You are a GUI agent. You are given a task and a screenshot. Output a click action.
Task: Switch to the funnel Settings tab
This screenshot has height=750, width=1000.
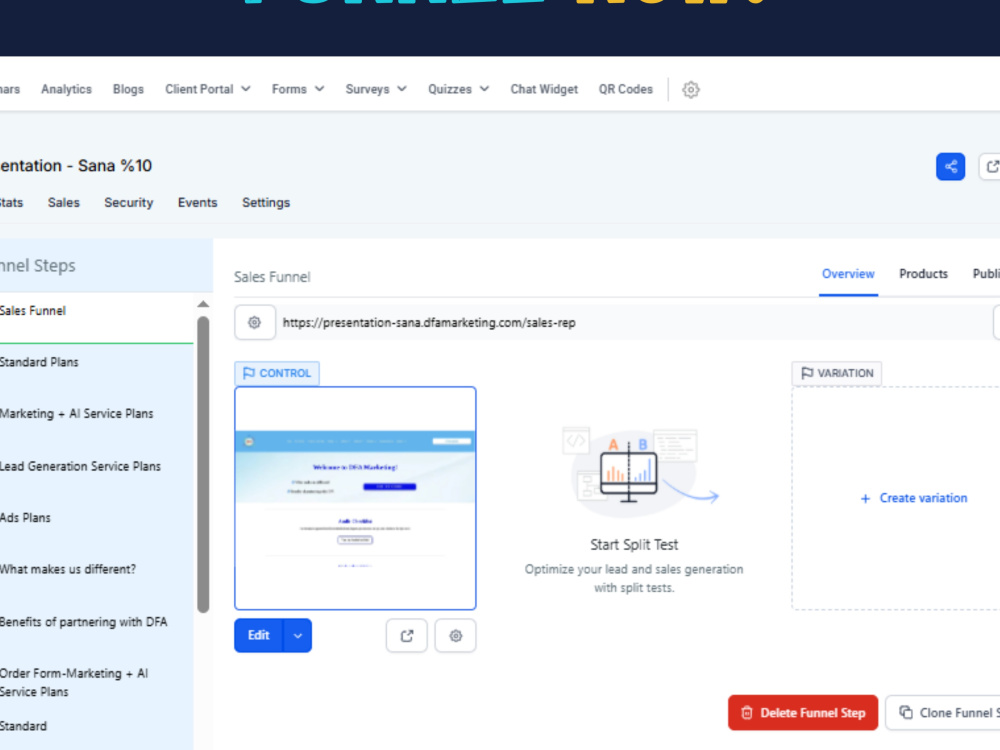[x=266, y=203]
